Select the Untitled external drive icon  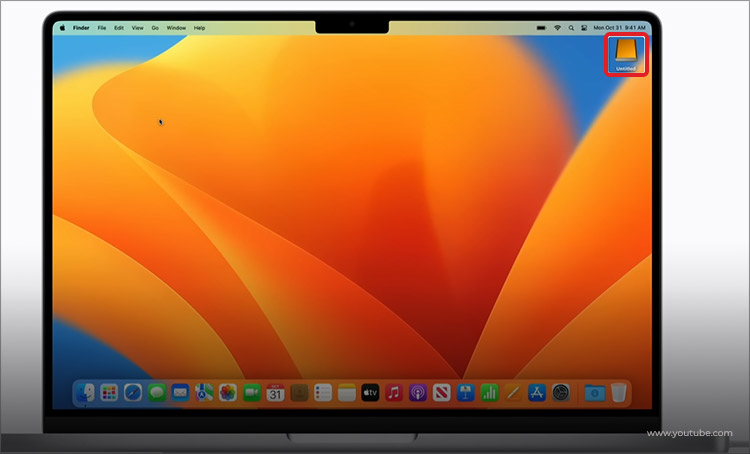[626, 54]
